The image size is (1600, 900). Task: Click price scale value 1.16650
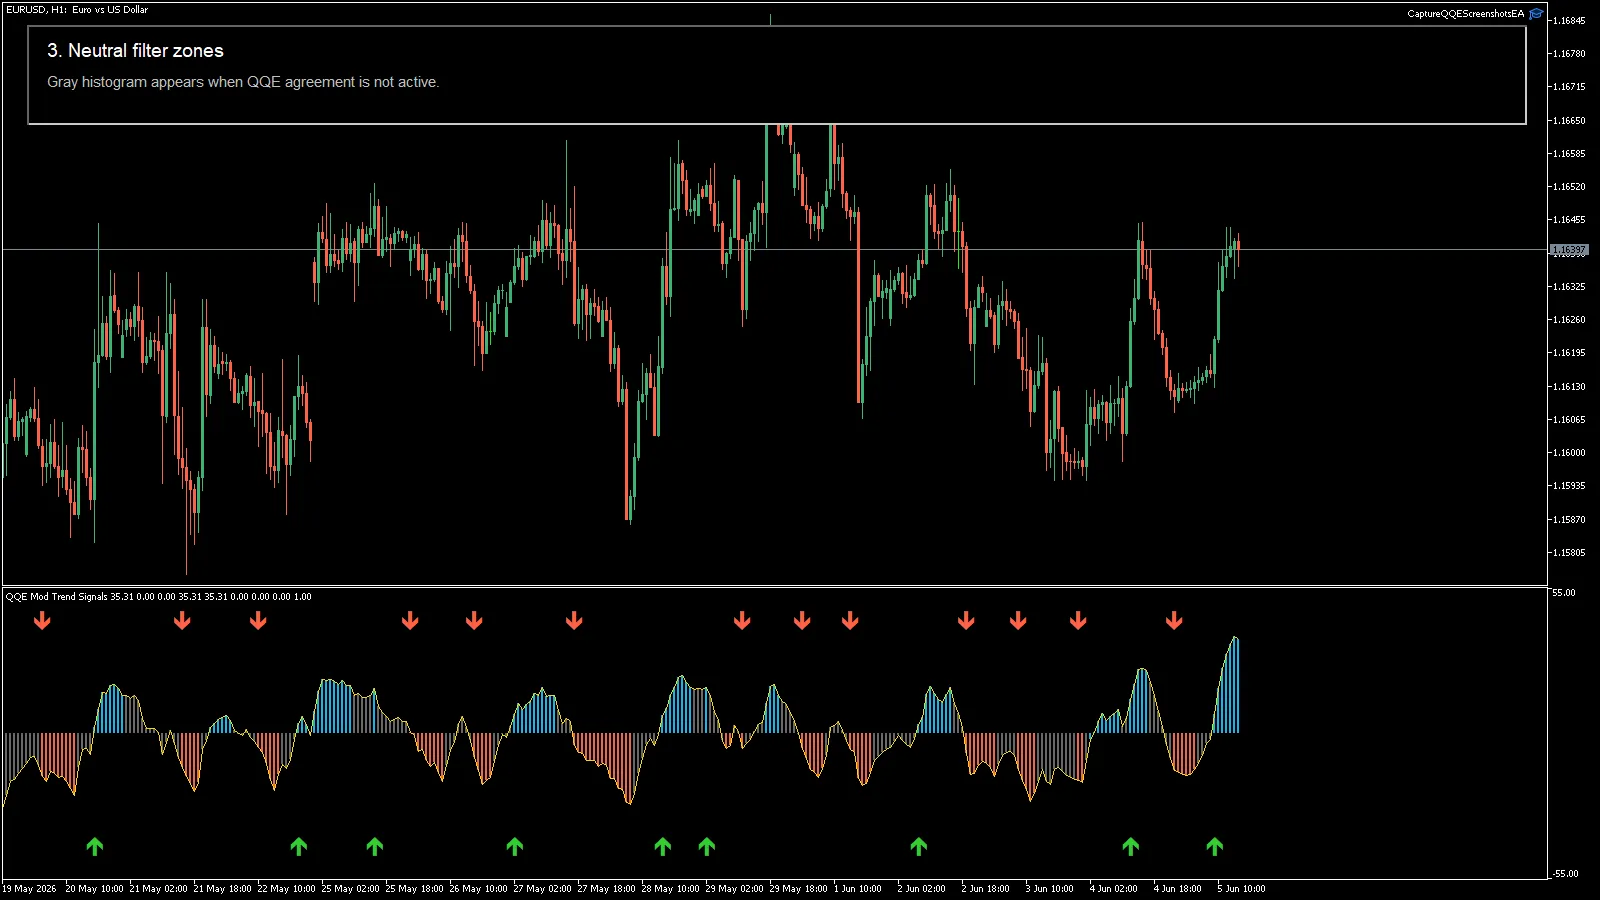(x=1569, y=121)
